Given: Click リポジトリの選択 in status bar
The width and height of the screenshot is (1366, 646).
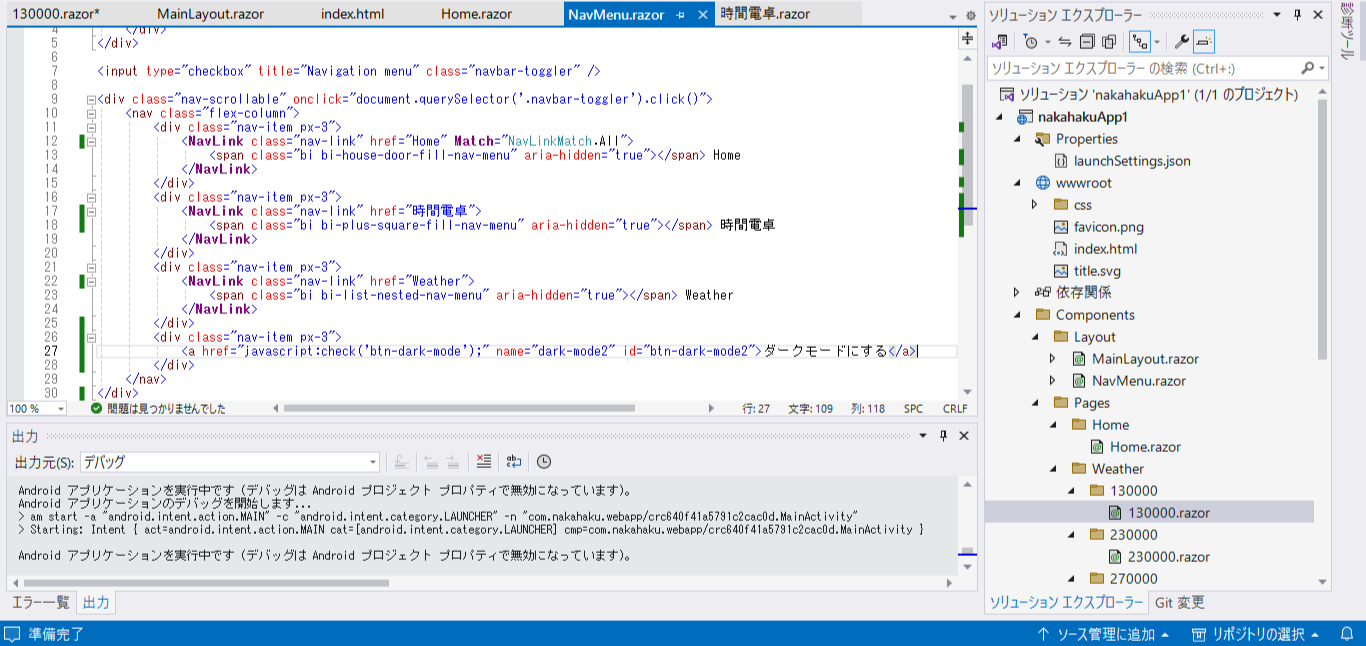Looking at the screenshot, I should pyautogui.click(x=1257, y=634).
